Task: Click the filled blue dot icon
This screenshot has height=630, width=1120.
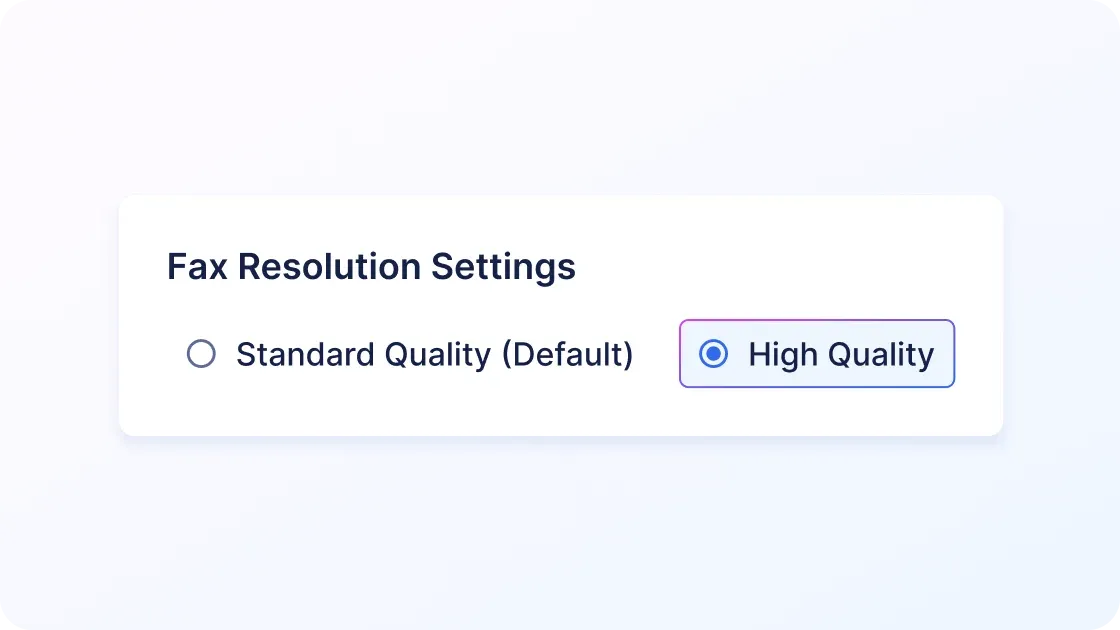Action: 713,354
